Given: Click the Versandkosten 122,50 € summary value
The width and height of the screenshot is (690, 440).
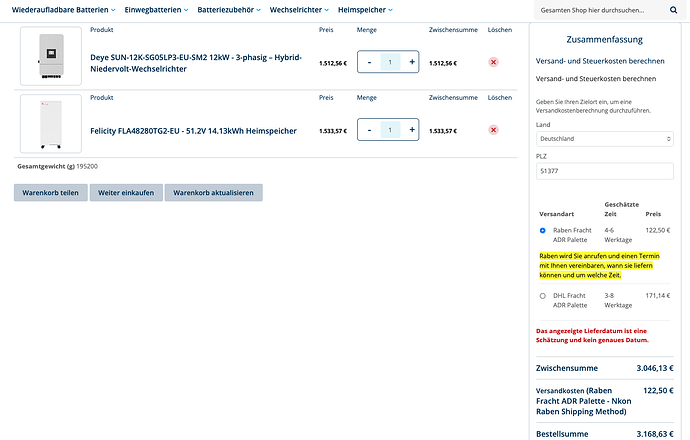Looking at the screenshot, I should click(x=658, y=390).
